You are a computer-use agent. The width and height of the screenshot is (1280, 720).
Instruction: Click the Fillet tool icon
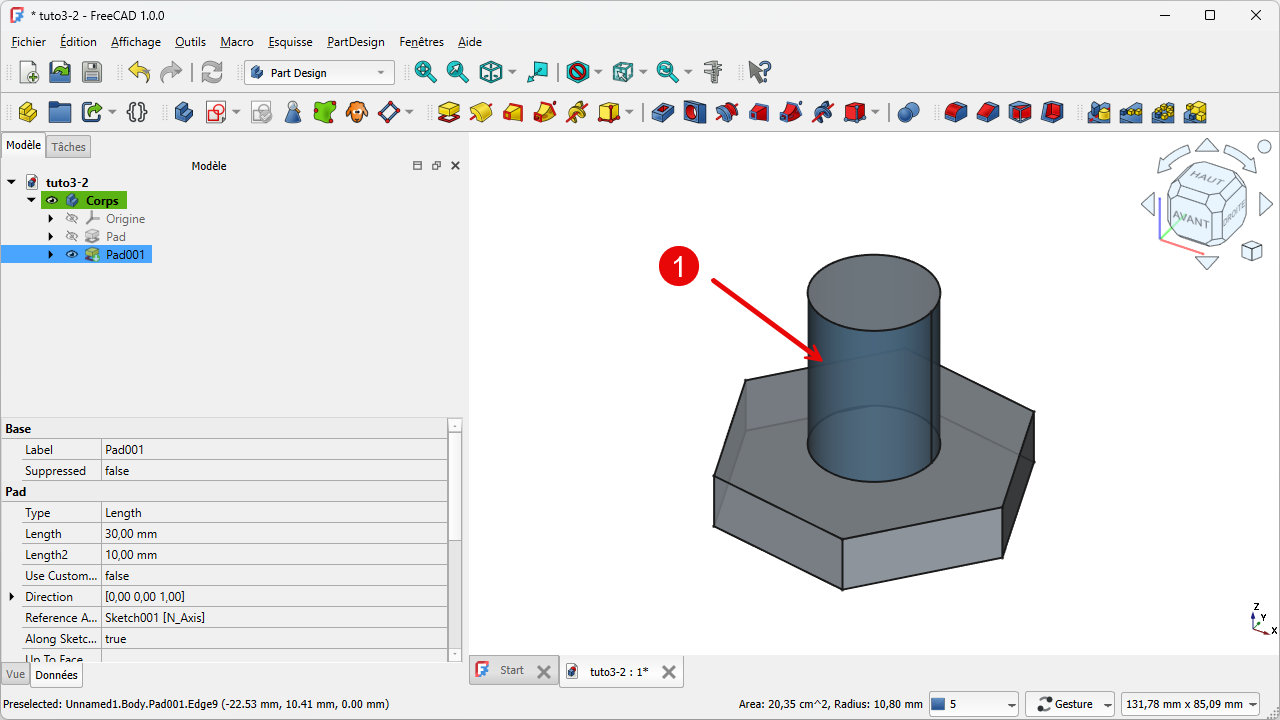pyautogui.click(x=956, y=112)
